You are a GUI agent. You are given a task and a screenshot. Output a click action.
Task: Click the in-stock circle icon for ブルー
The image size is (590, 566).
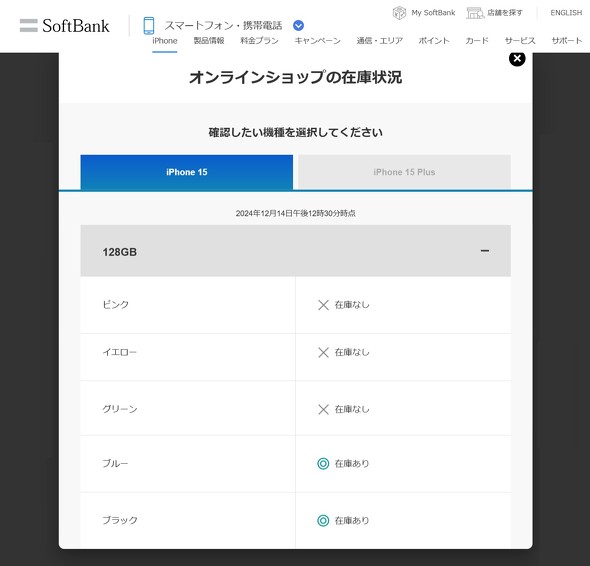[323, 464]
